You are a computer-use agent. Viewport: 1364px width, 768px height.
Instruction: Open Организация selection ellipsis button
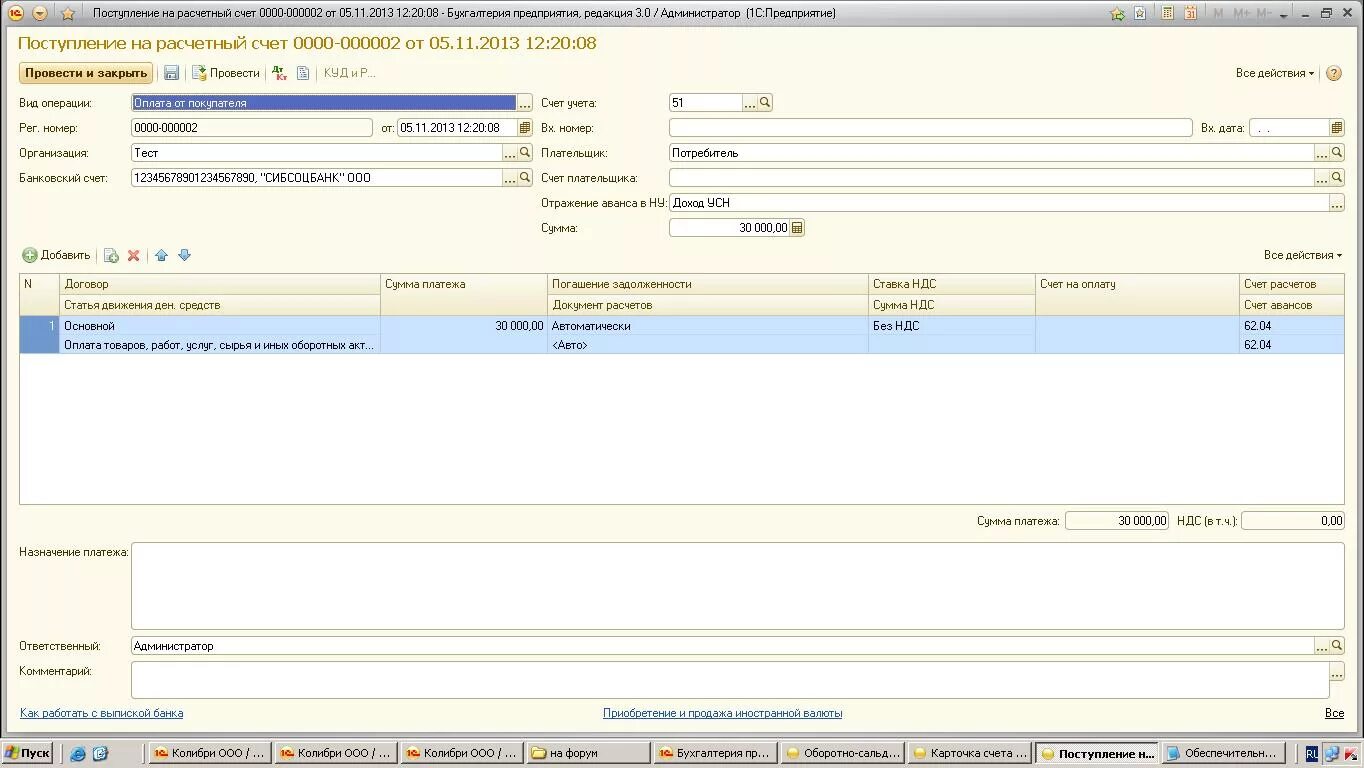(x=510, y=153)
